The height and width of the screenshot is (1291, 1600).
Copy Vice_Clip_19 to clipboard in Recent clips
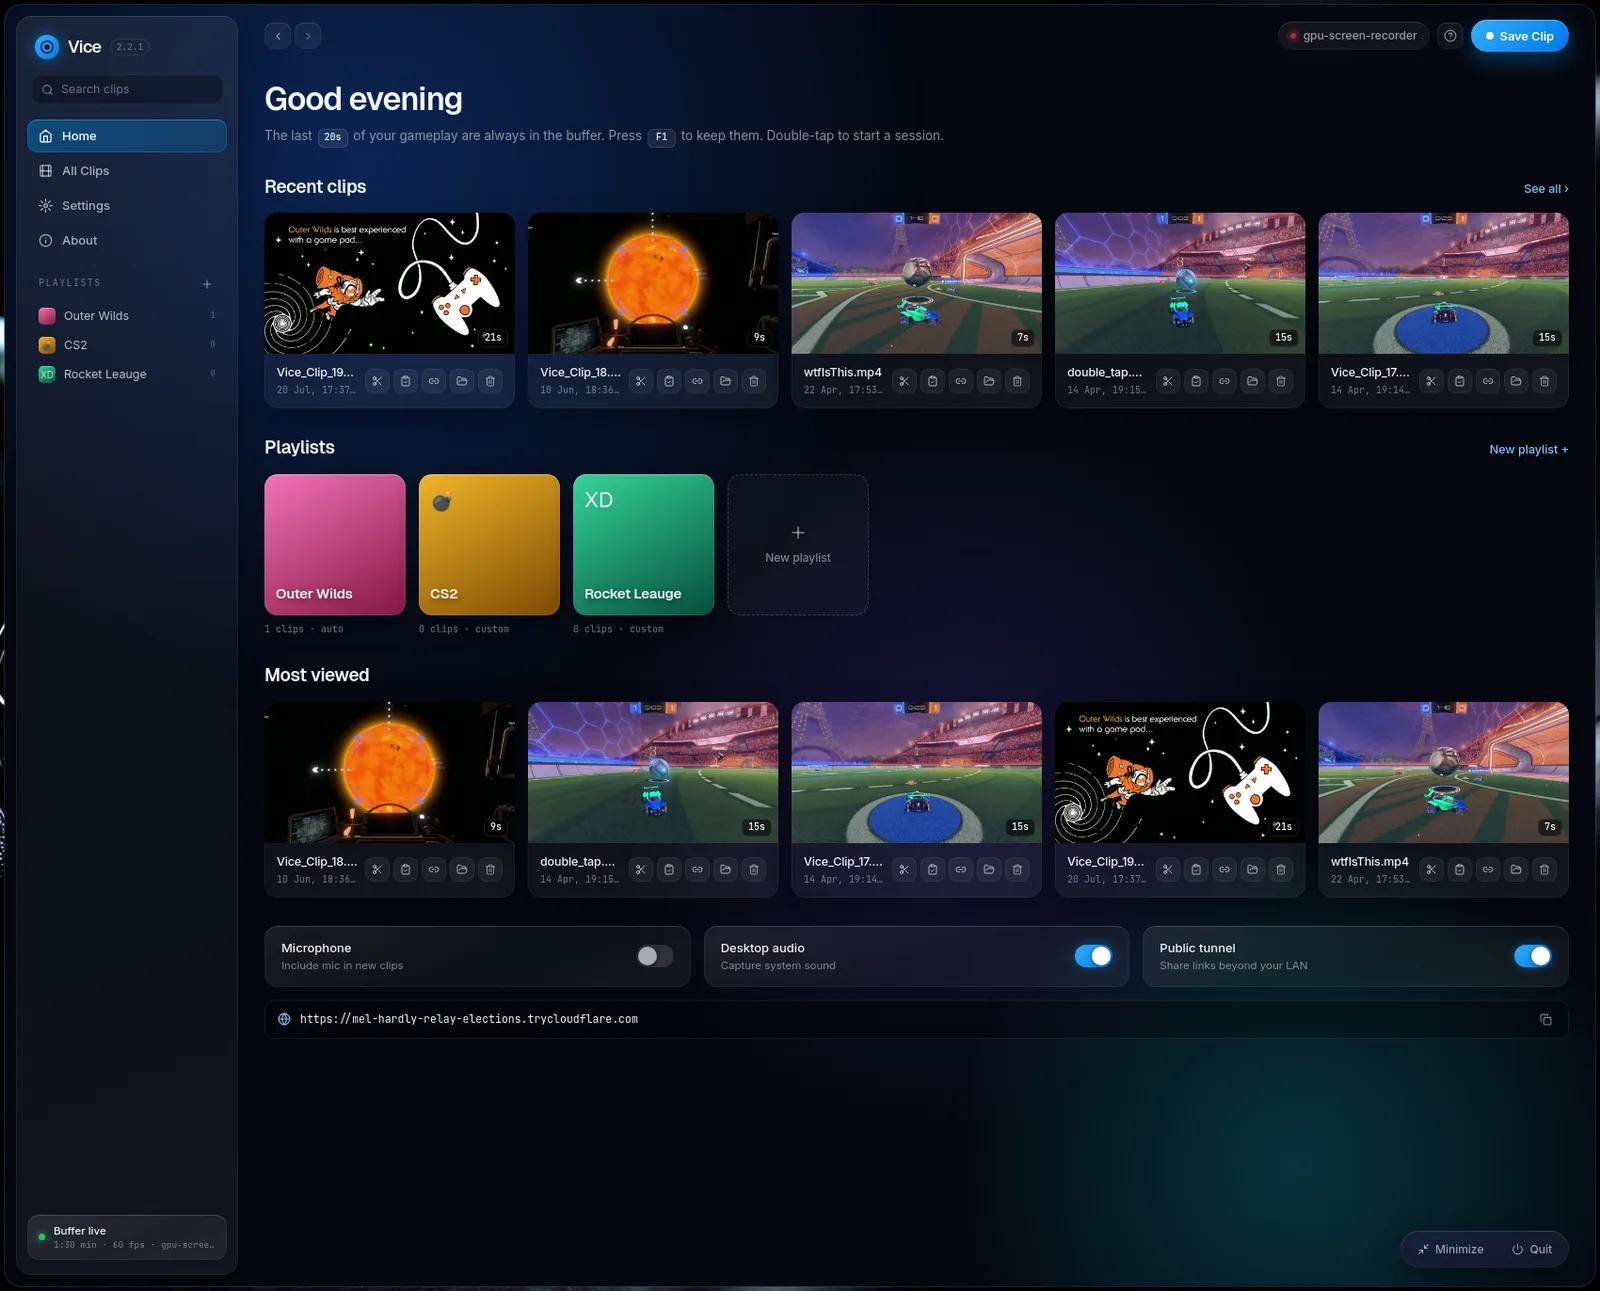405,381
